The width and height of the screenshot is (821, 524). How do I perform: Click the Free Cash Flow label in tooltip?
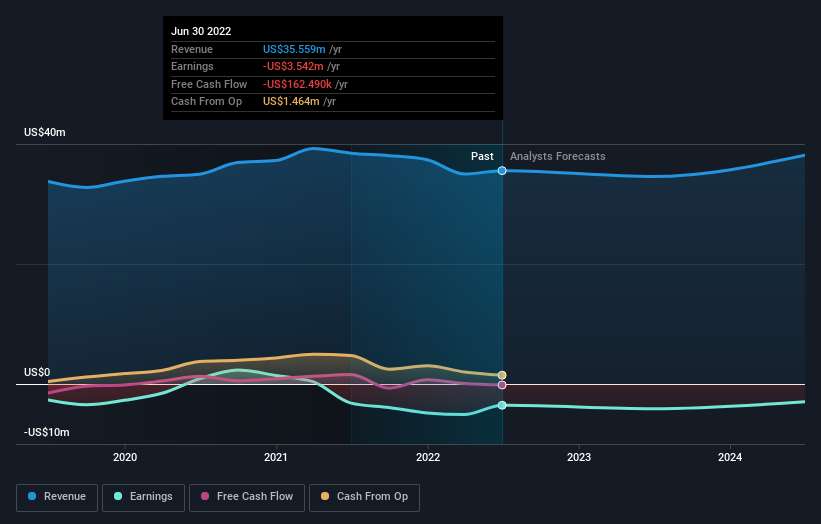(209, 84)
